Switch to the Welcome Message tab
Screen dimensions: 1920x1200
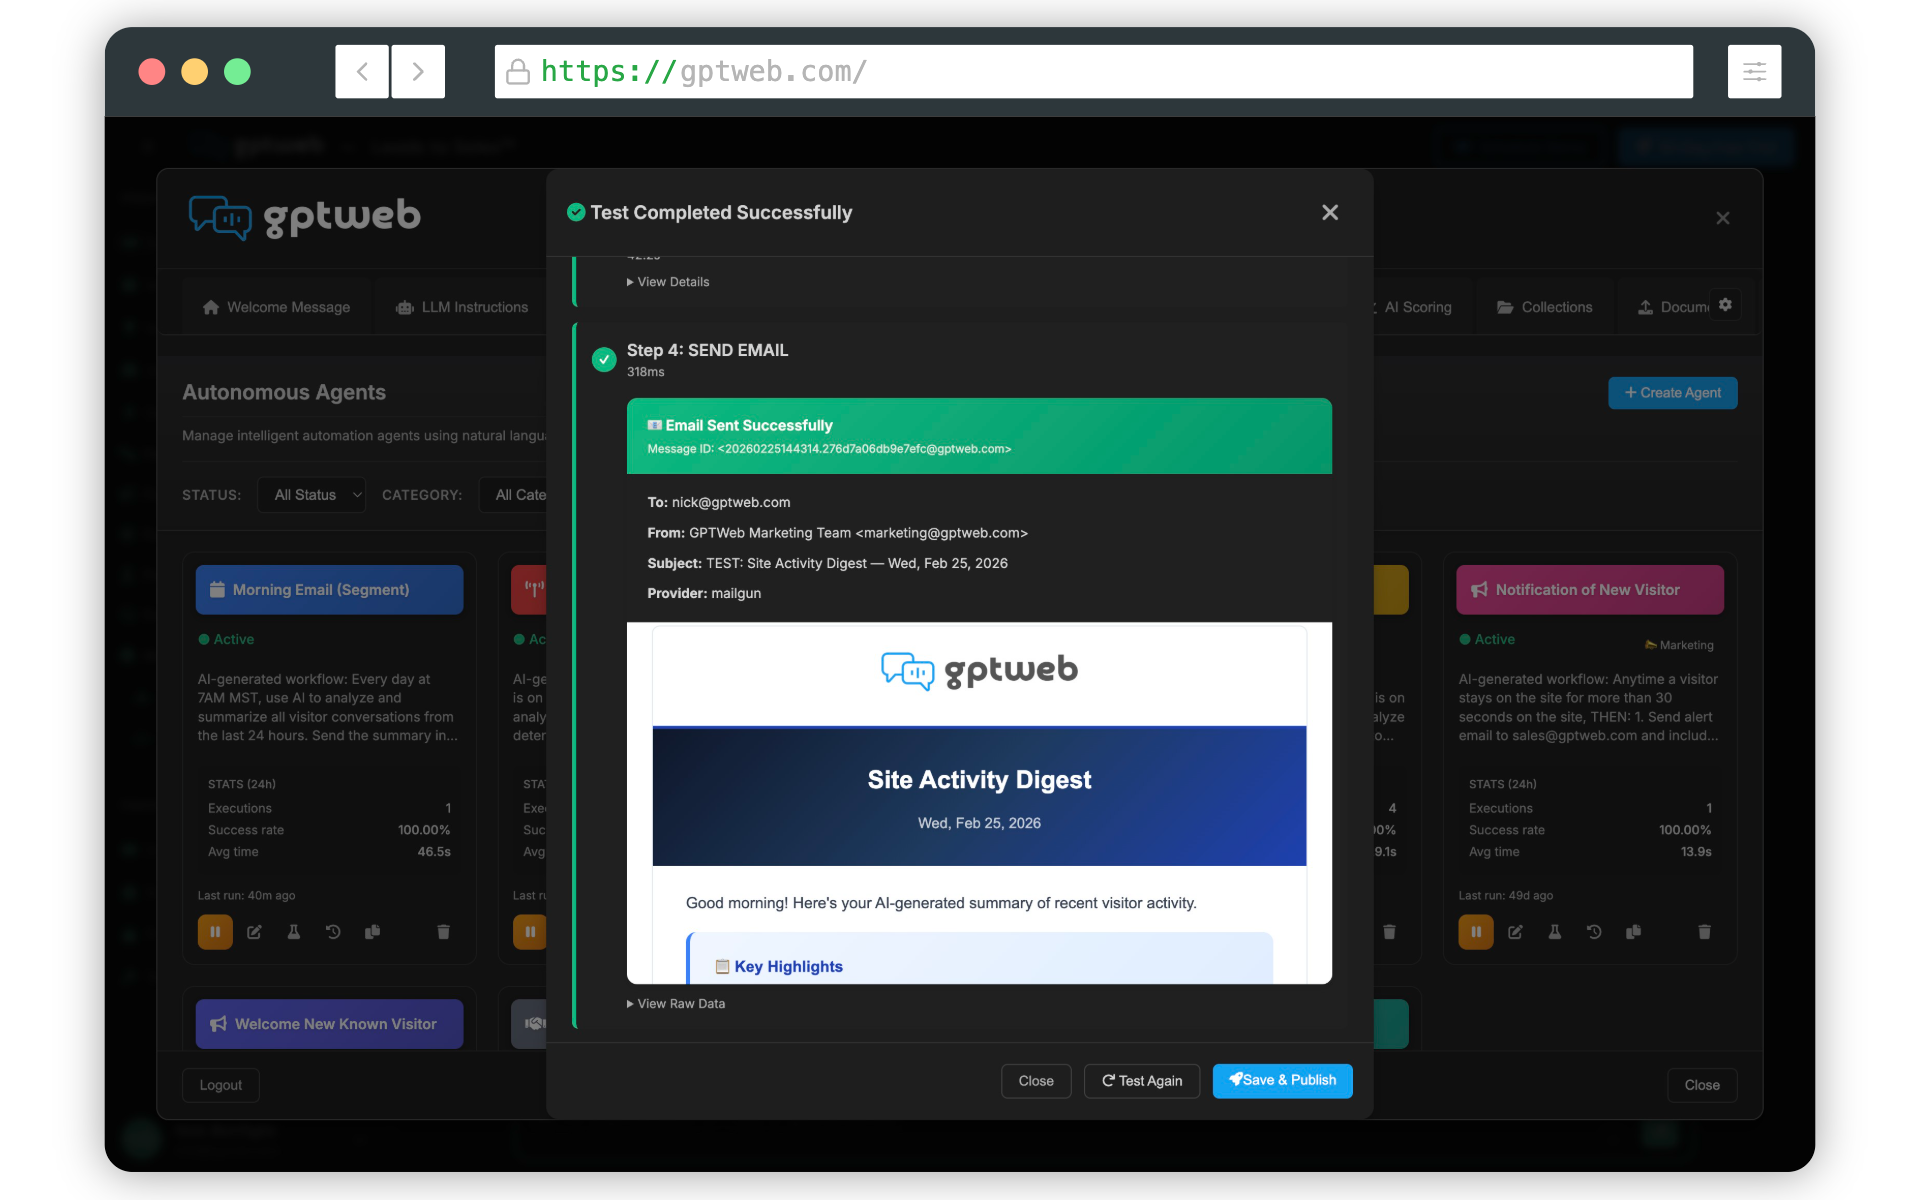tap(277, 307)
